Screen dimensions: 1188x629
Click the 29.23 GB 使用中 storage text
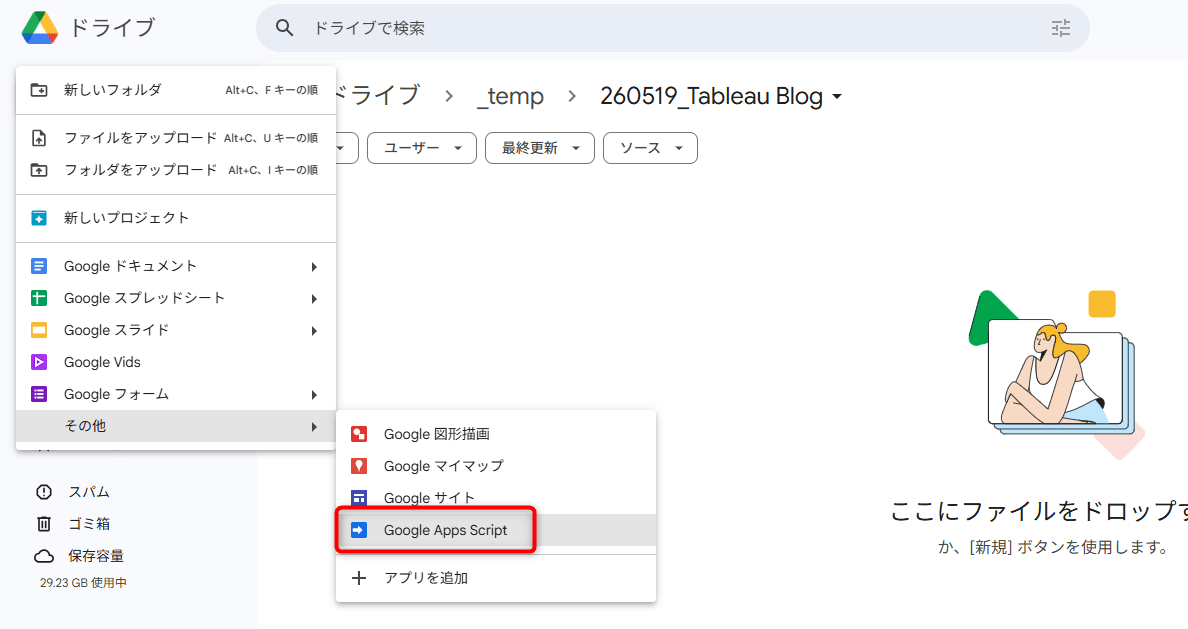click(83, 583)
